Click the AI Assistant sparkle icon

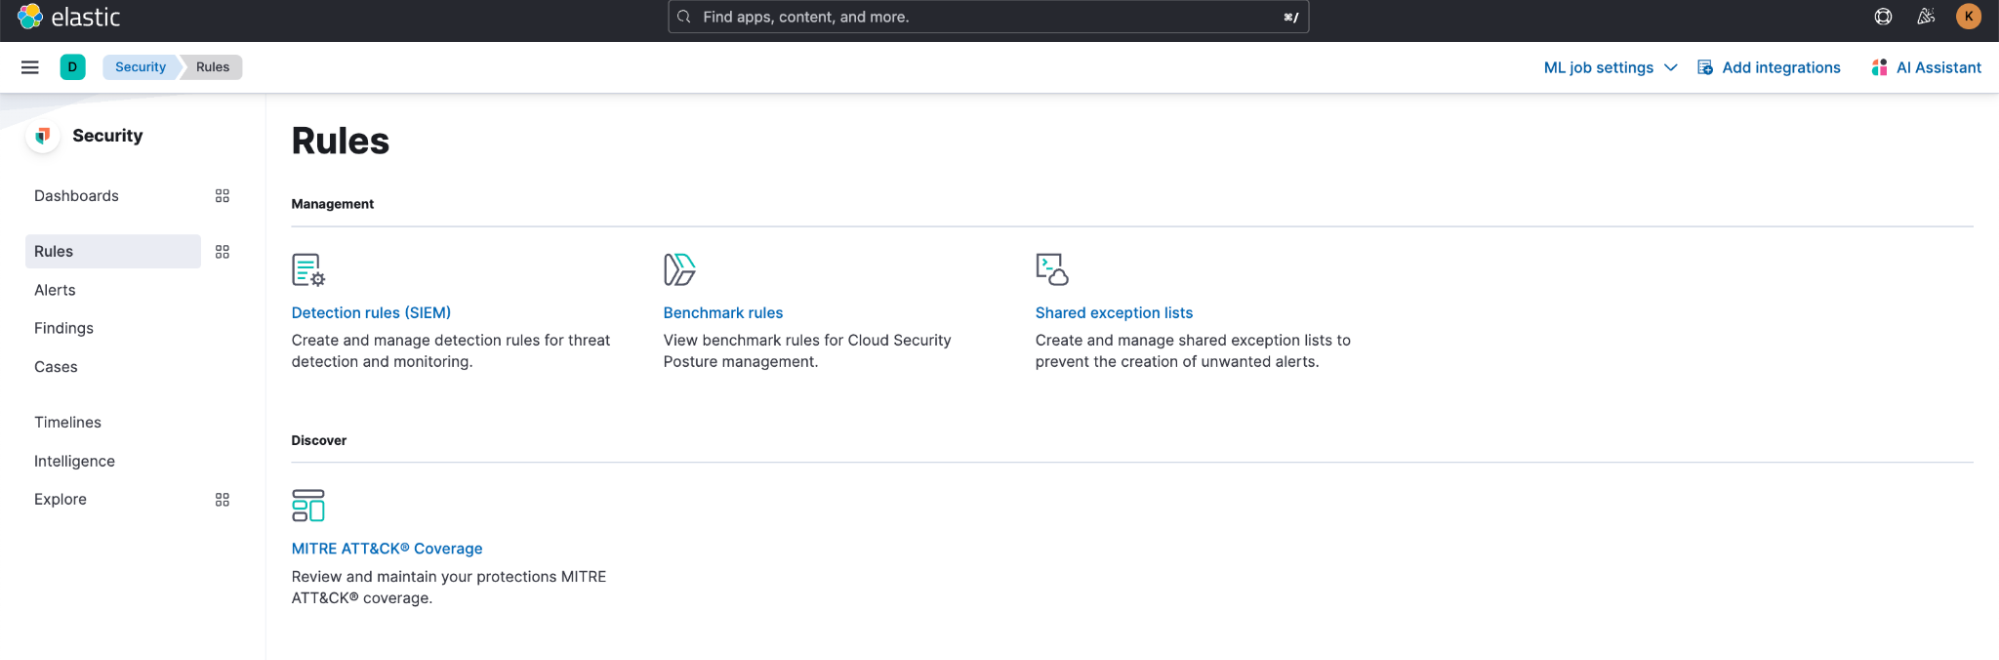tap(1880, 67)
